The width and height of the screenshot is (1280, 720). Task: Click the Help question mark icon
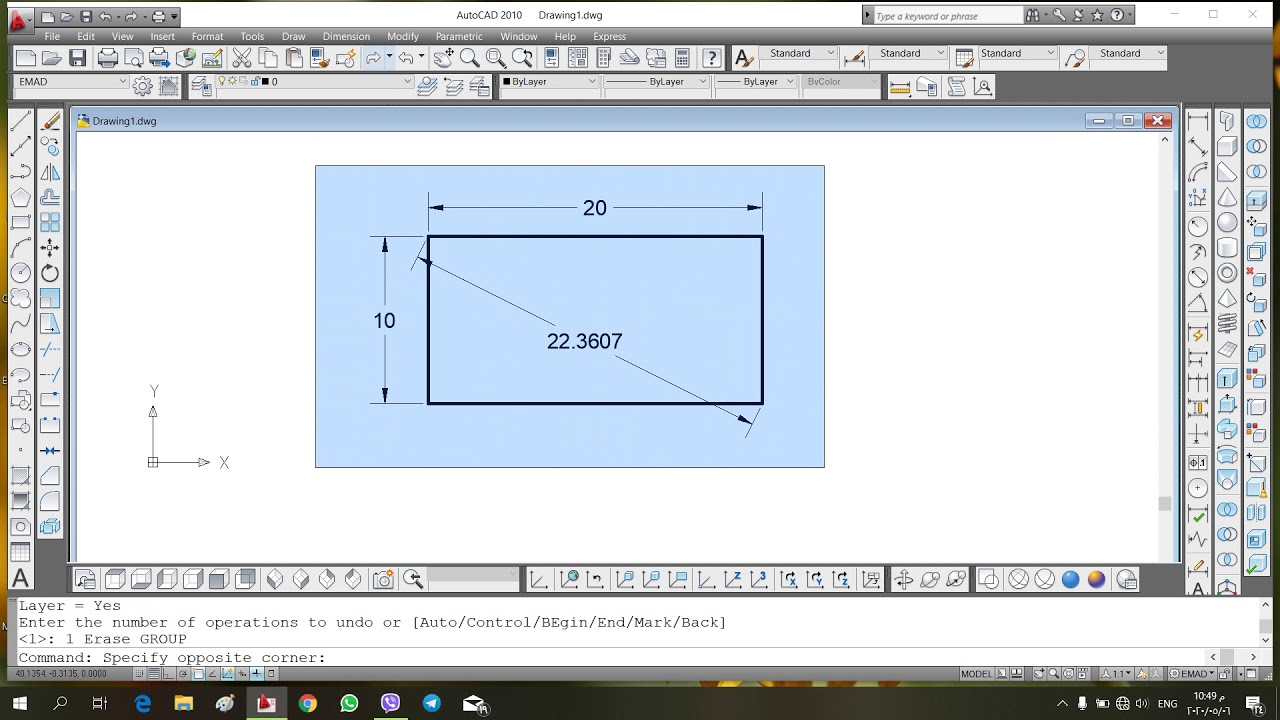[x=711, y=58]
